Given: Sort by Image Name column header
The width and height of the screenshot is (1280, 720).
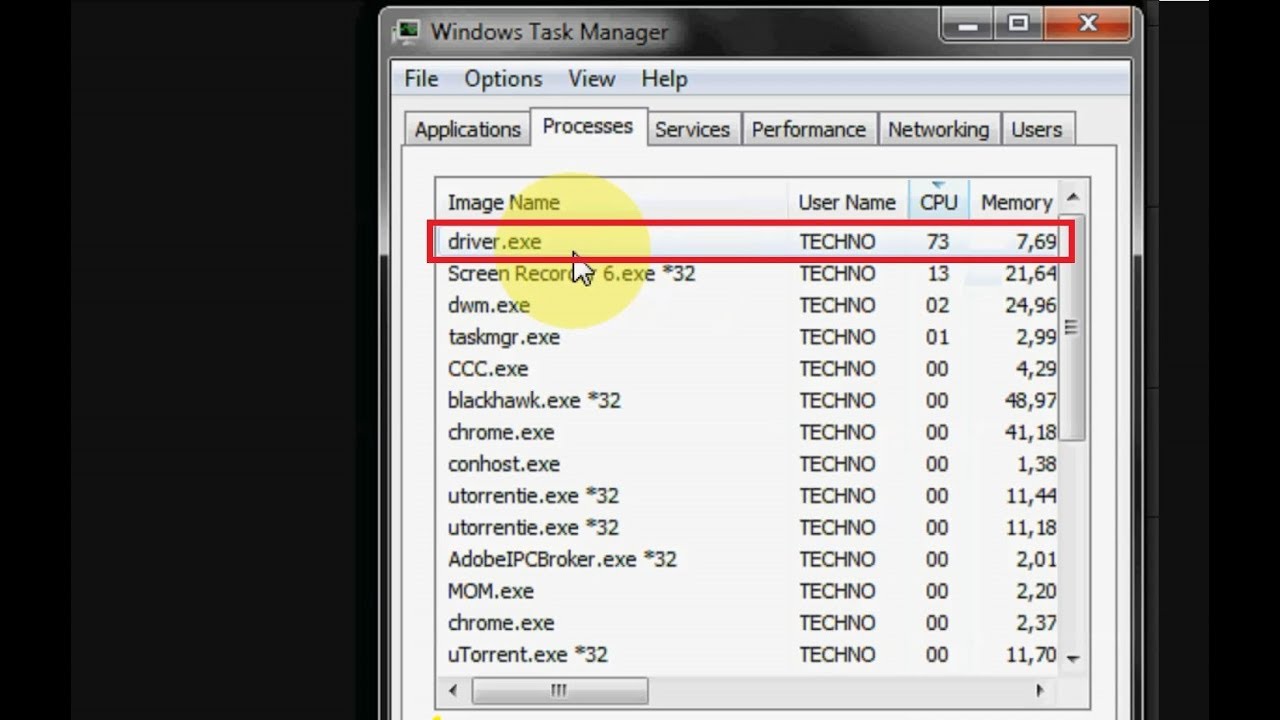Looking at the screenshot, I should click(x=612, y=202).
